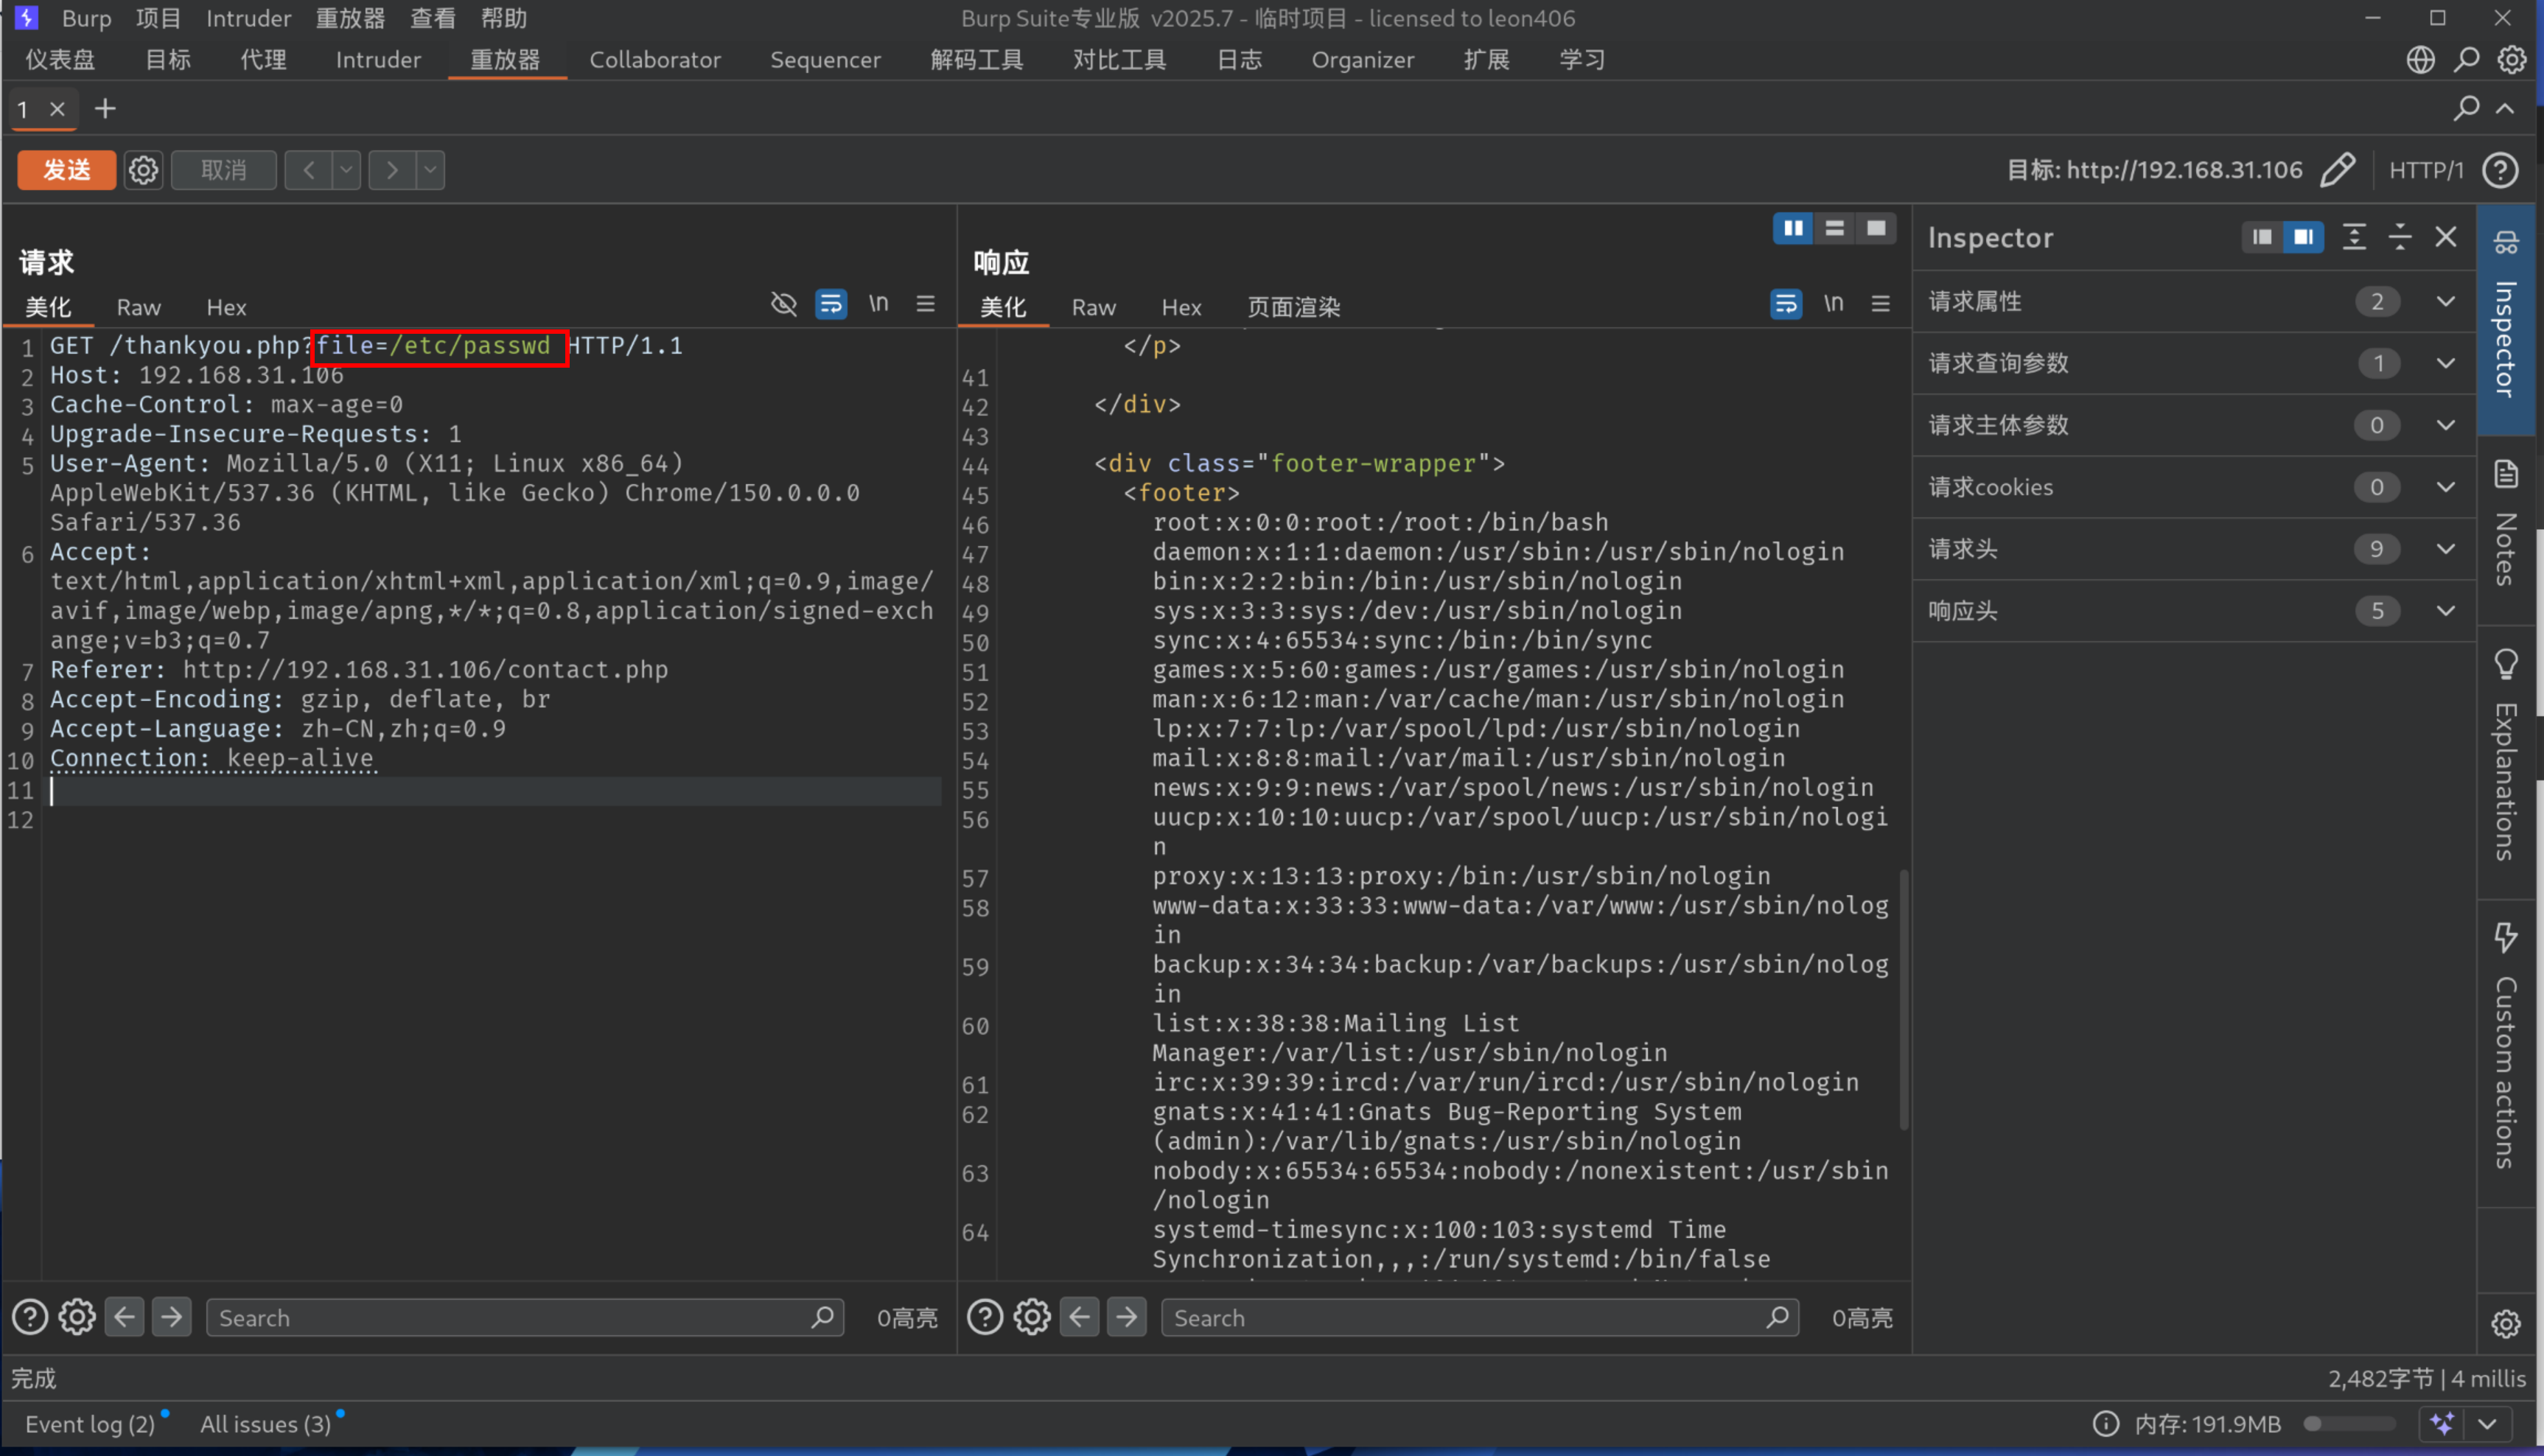
Task: Click the Burp logo icon in title bar
Action: pyautogui.click(x=26, y=17)
